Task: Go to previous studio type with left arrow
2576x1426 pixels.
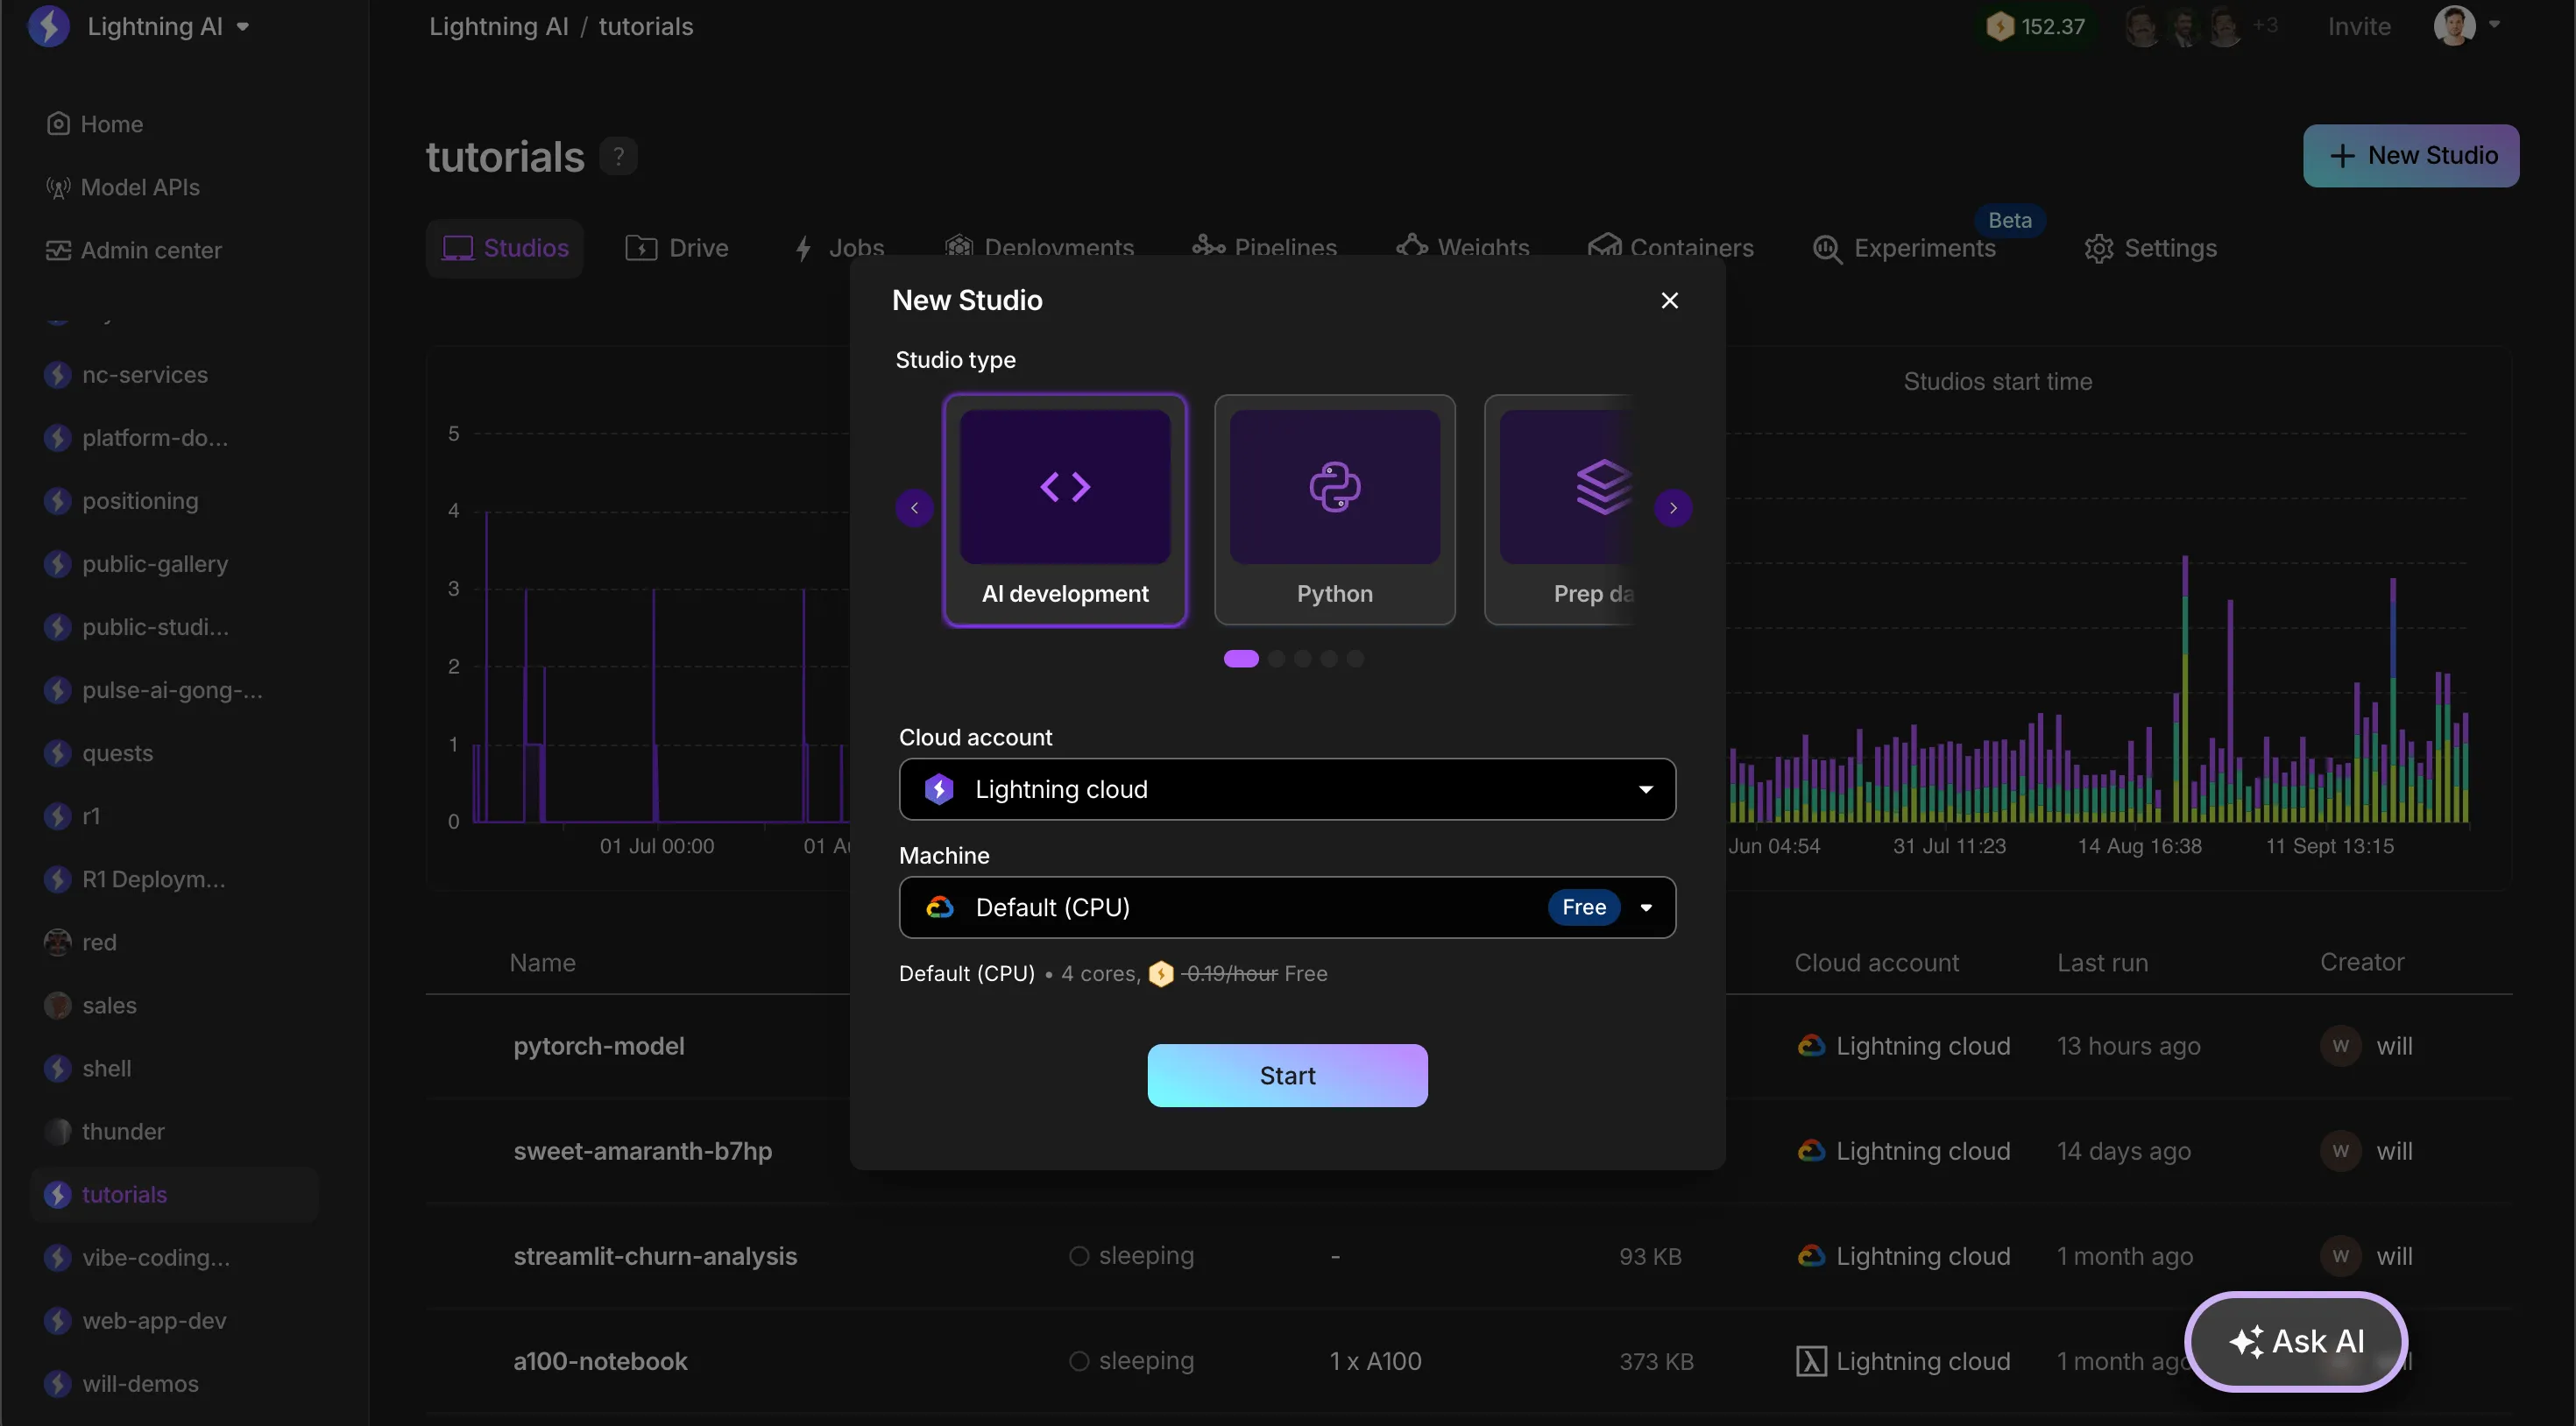Action: coord(914,508)
